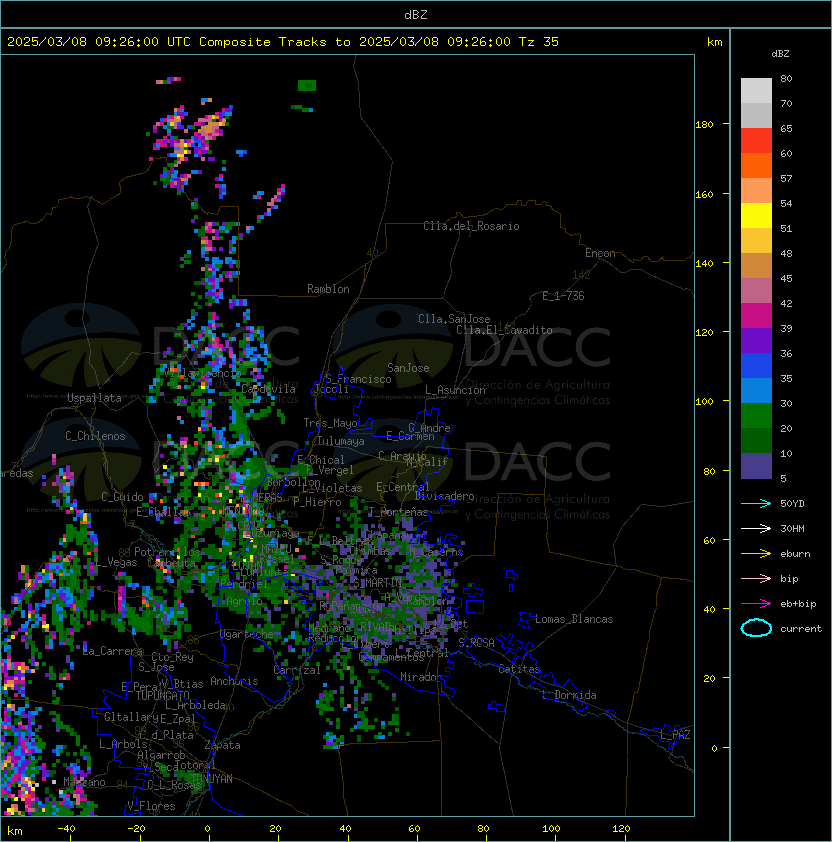Viewport: 832px width, 842px height.
Task: Click the 'Lomas_Blancas' map label
Action: (574, 619)
